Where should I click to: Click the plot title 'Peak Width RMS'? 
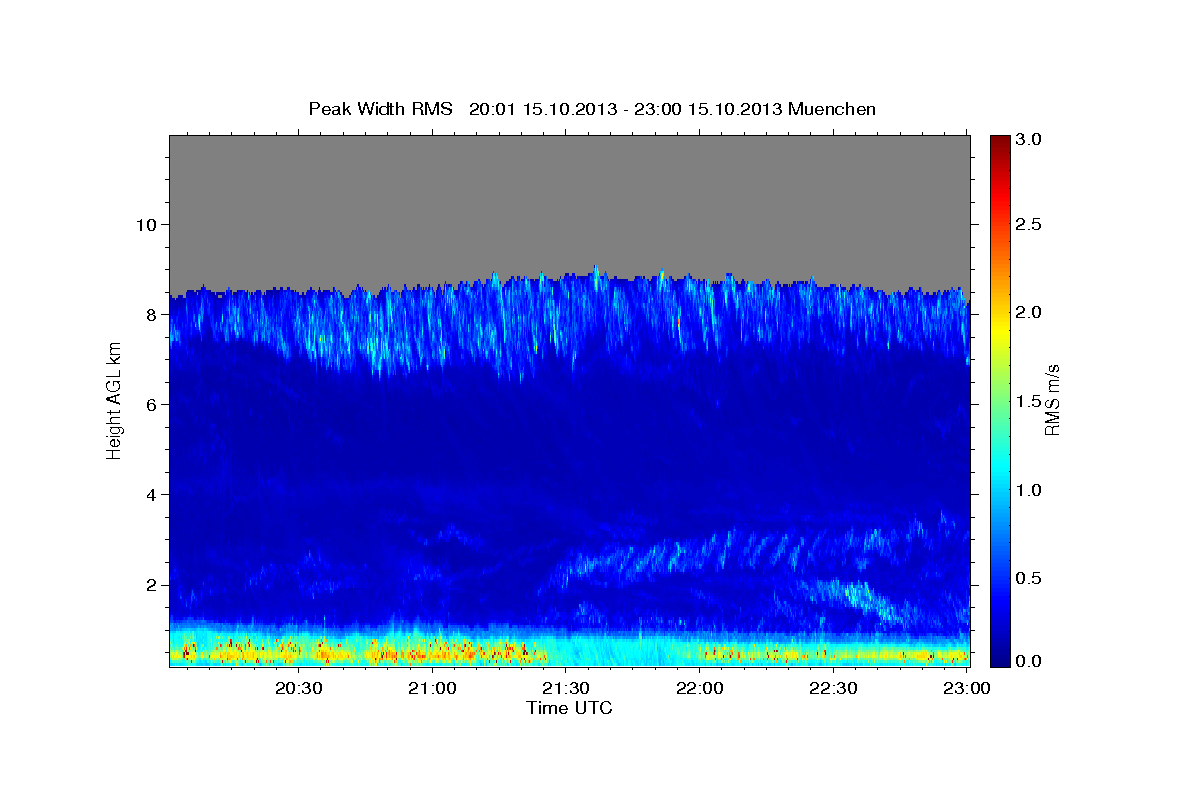380,108
